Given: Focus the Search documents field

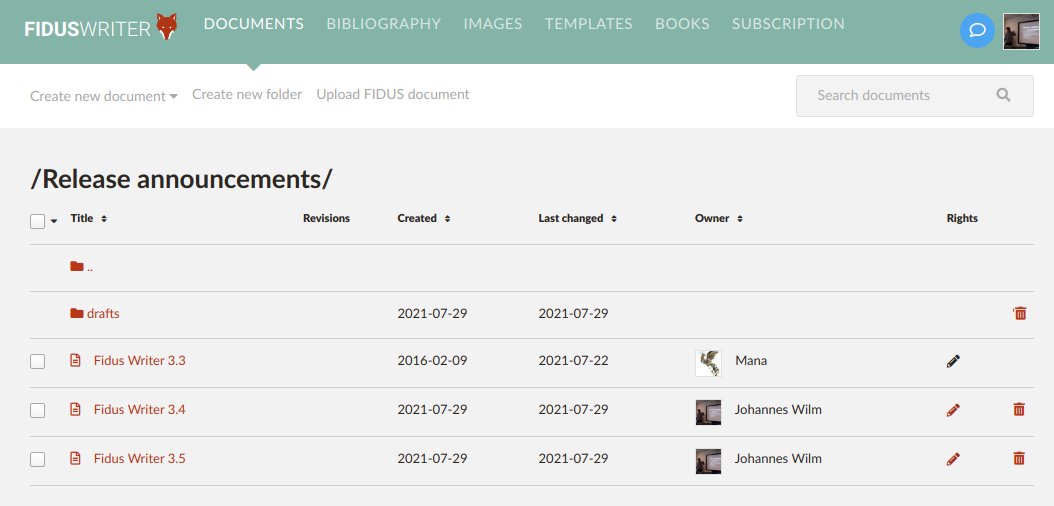Looking at the screenshot, I should tap(915, 95).
